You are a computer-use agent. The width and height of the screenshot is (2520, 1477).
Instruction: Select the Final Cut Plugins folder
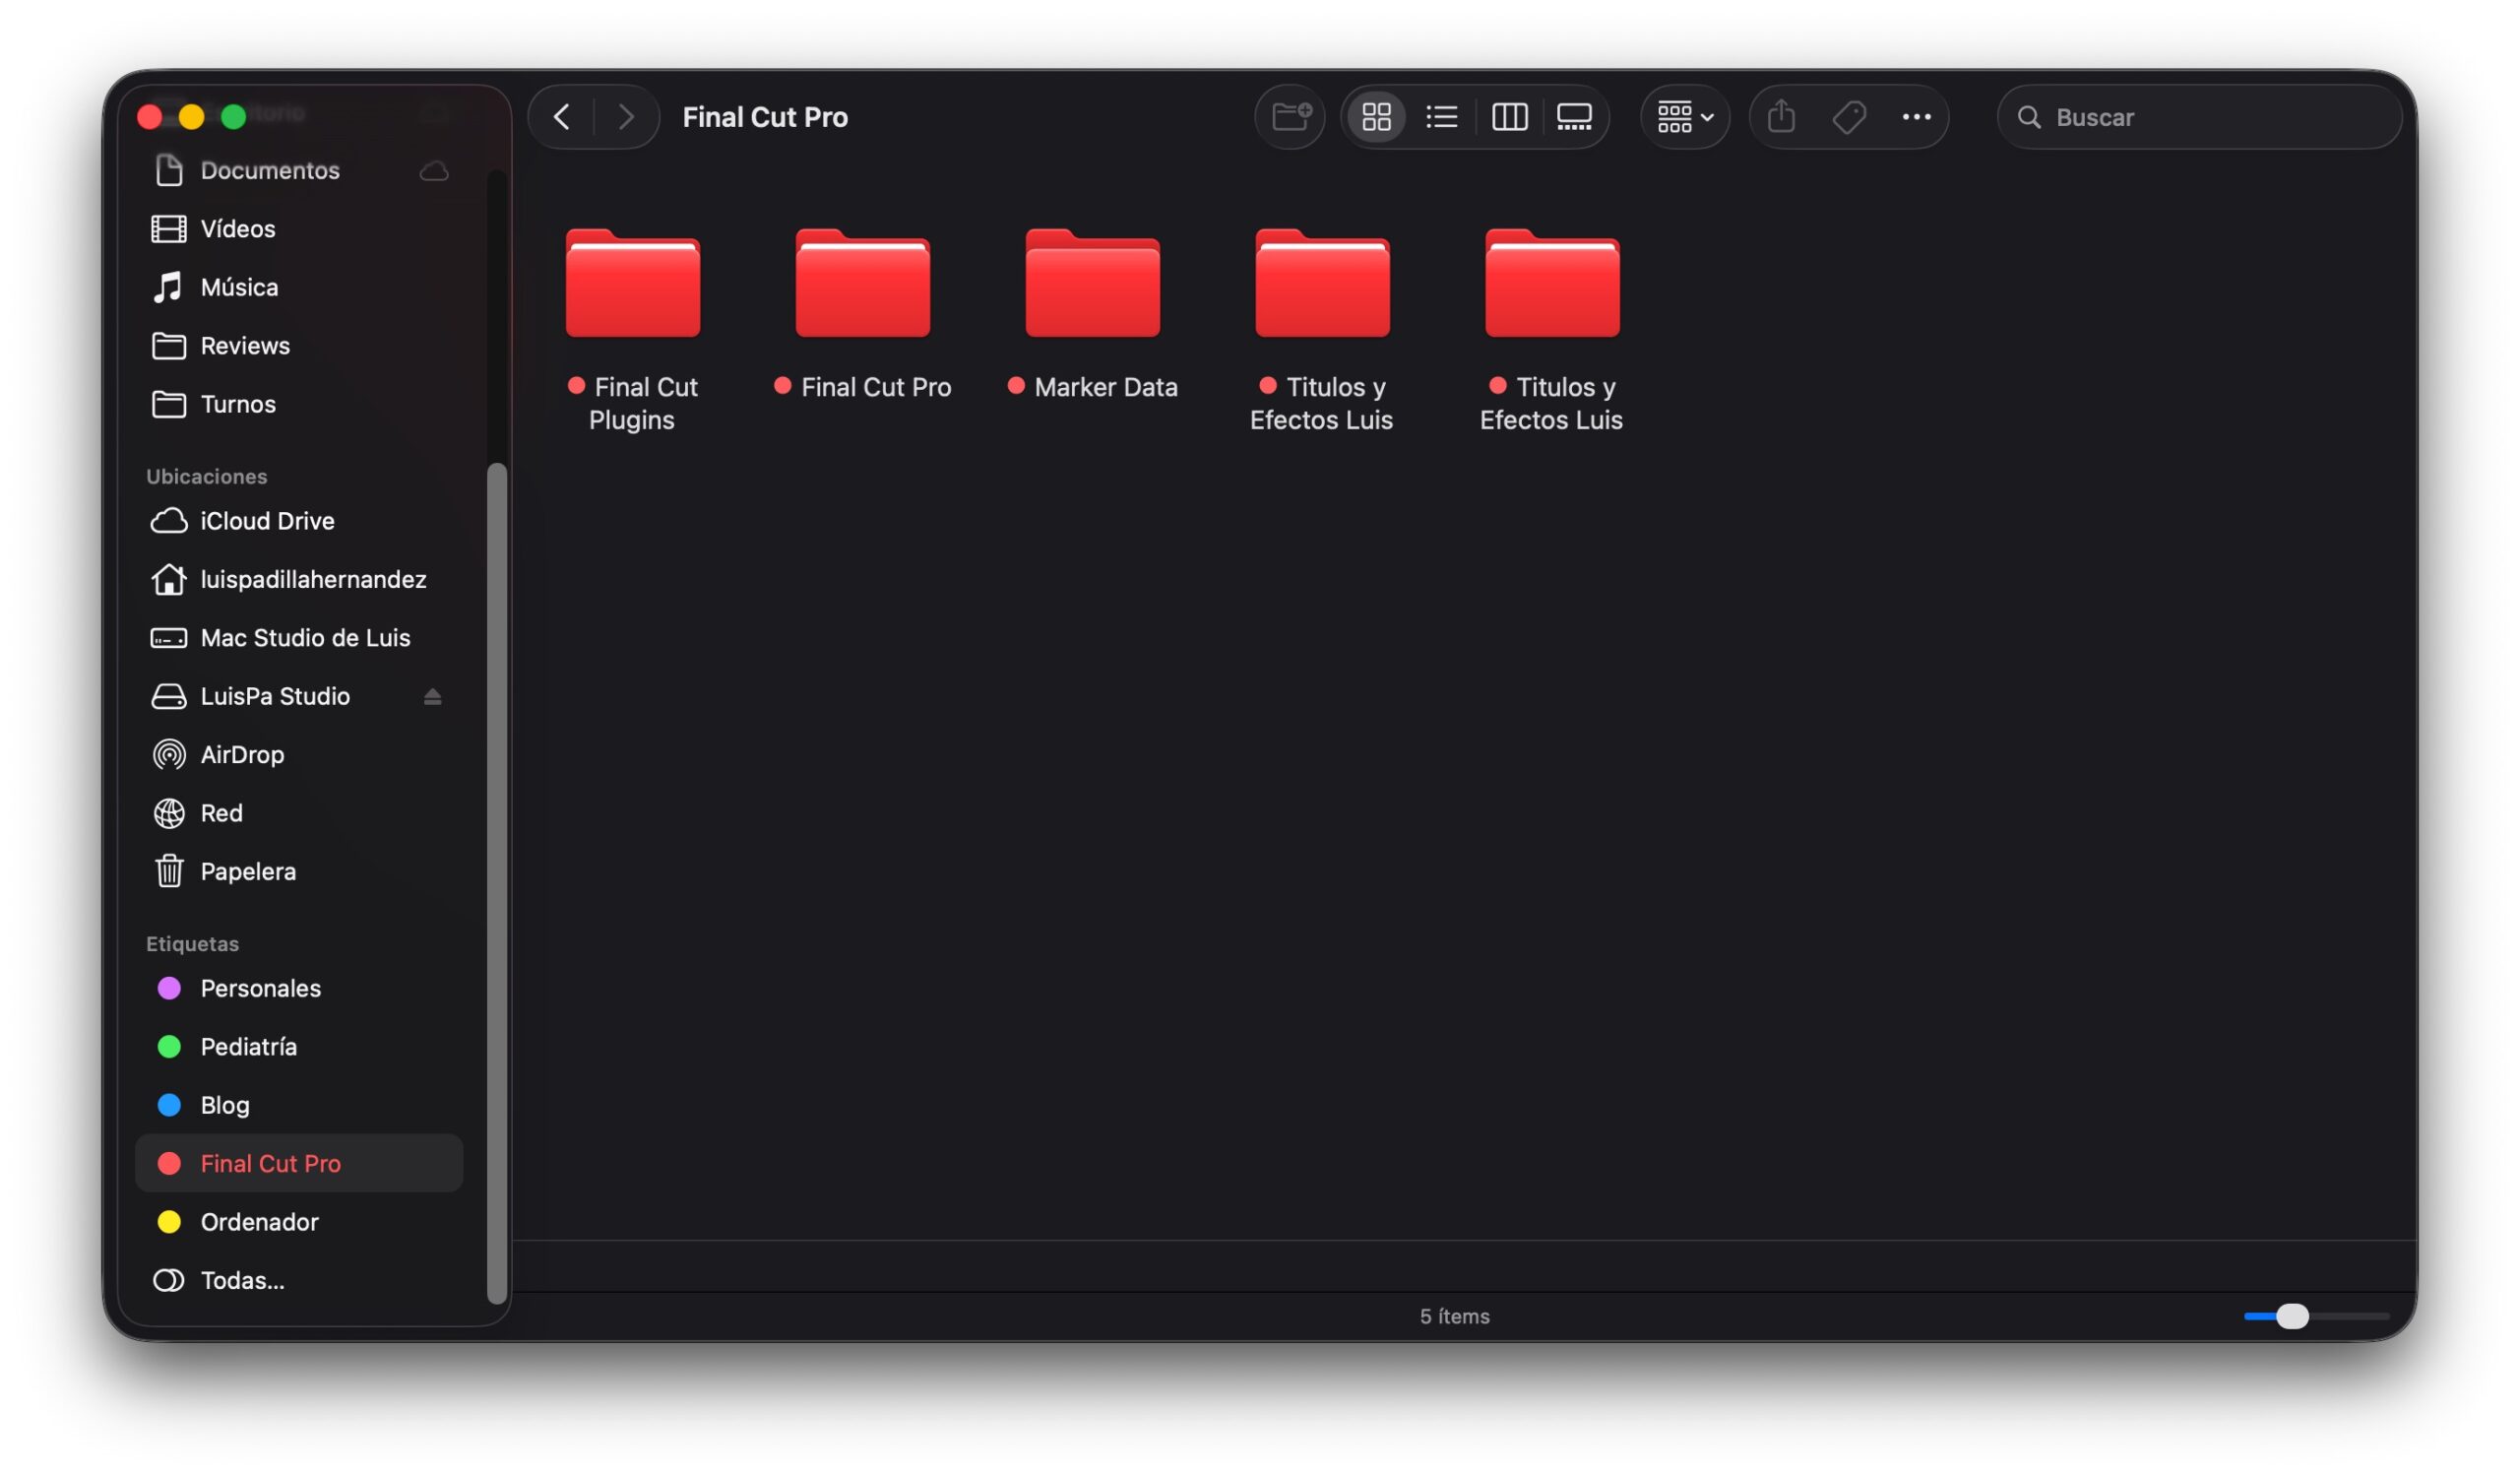click(632, 284)
